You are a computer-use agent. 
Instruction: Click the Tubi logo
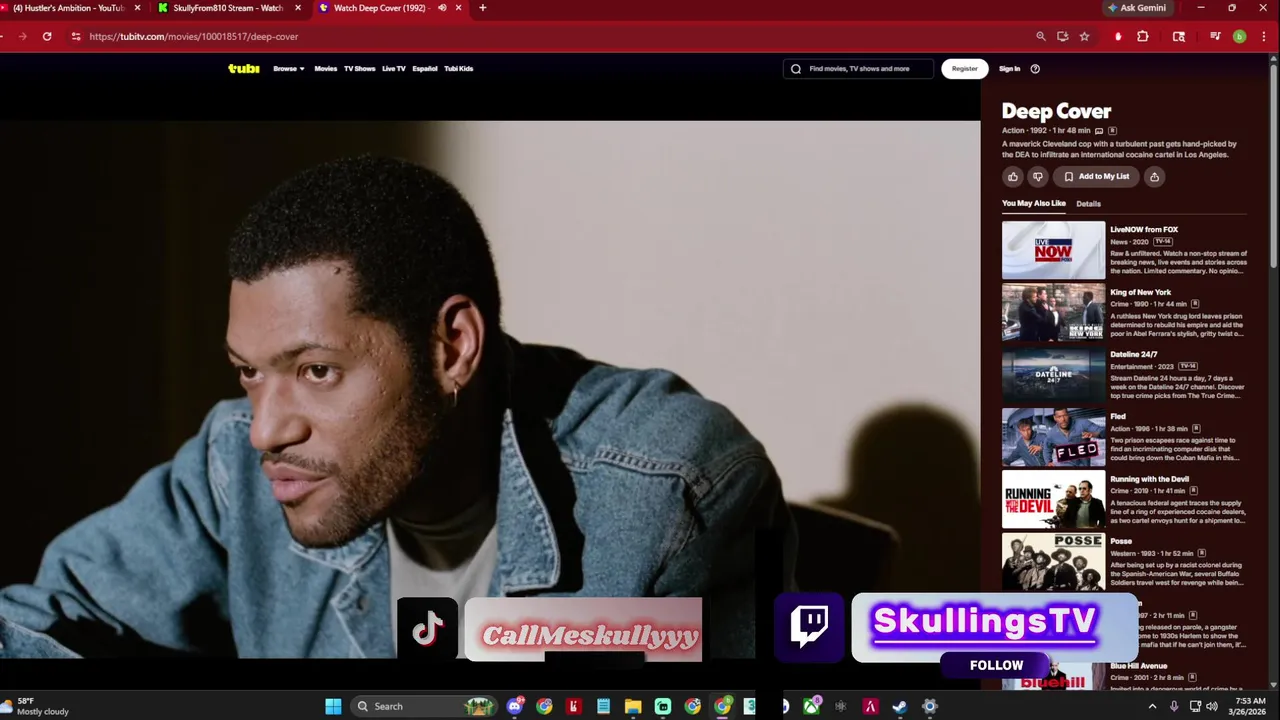(244, 68)
